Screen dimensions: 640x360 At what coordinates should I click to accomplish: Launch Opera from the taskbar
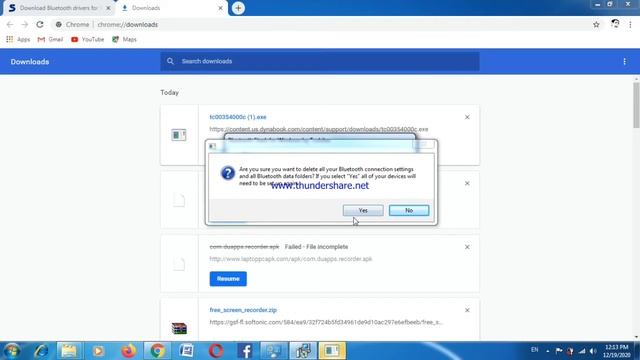(216, 351)
